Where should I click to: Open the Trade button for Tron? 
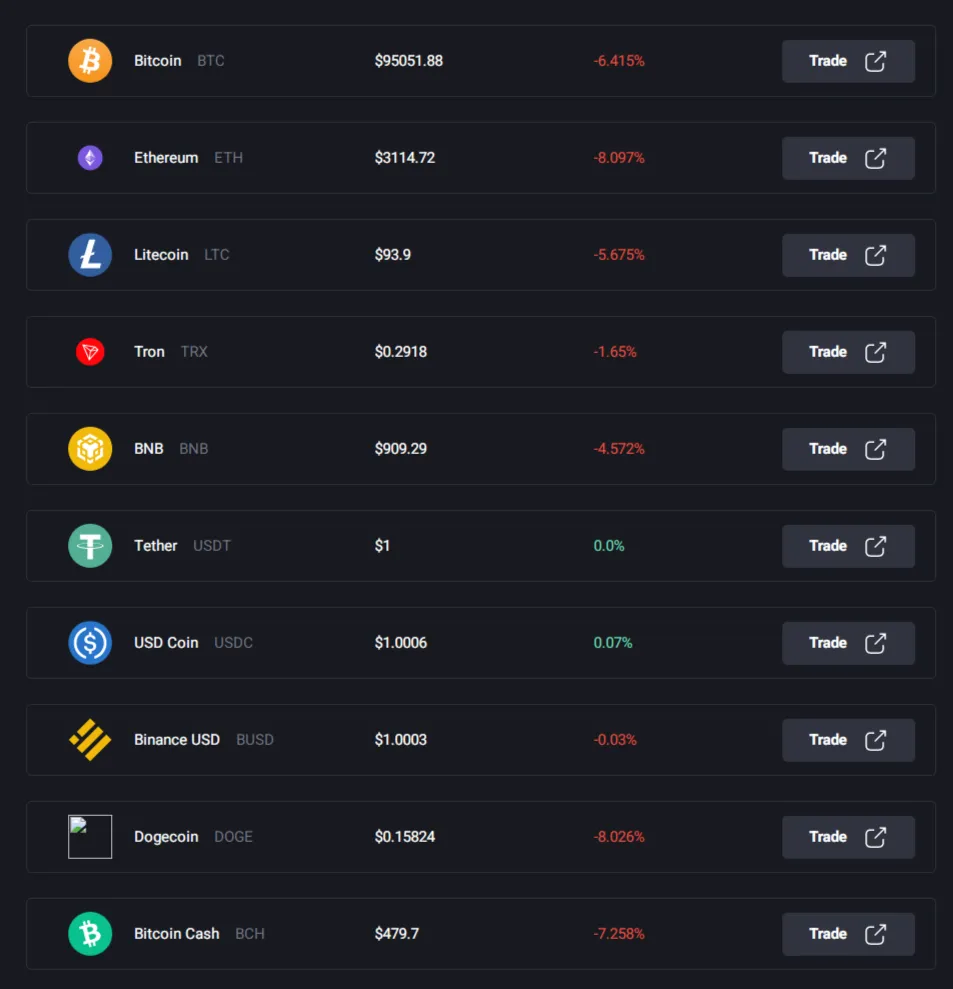point(848,352)
